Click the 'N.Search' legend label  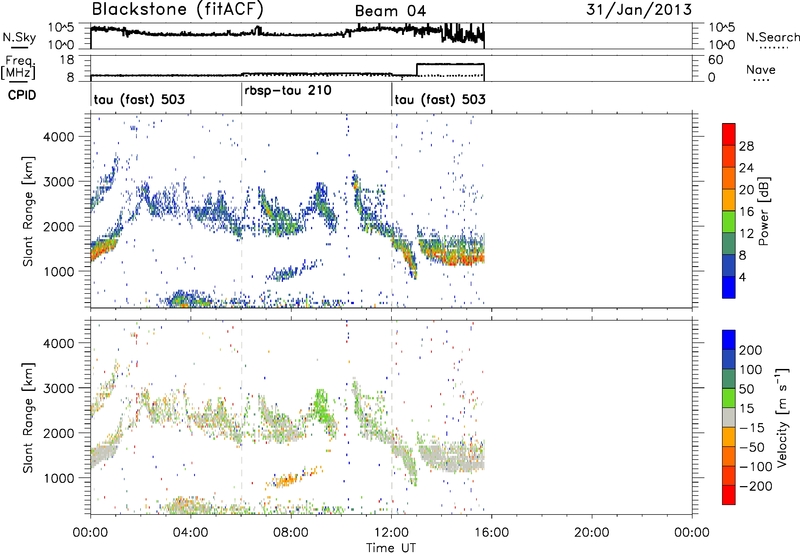pos(772,37)
